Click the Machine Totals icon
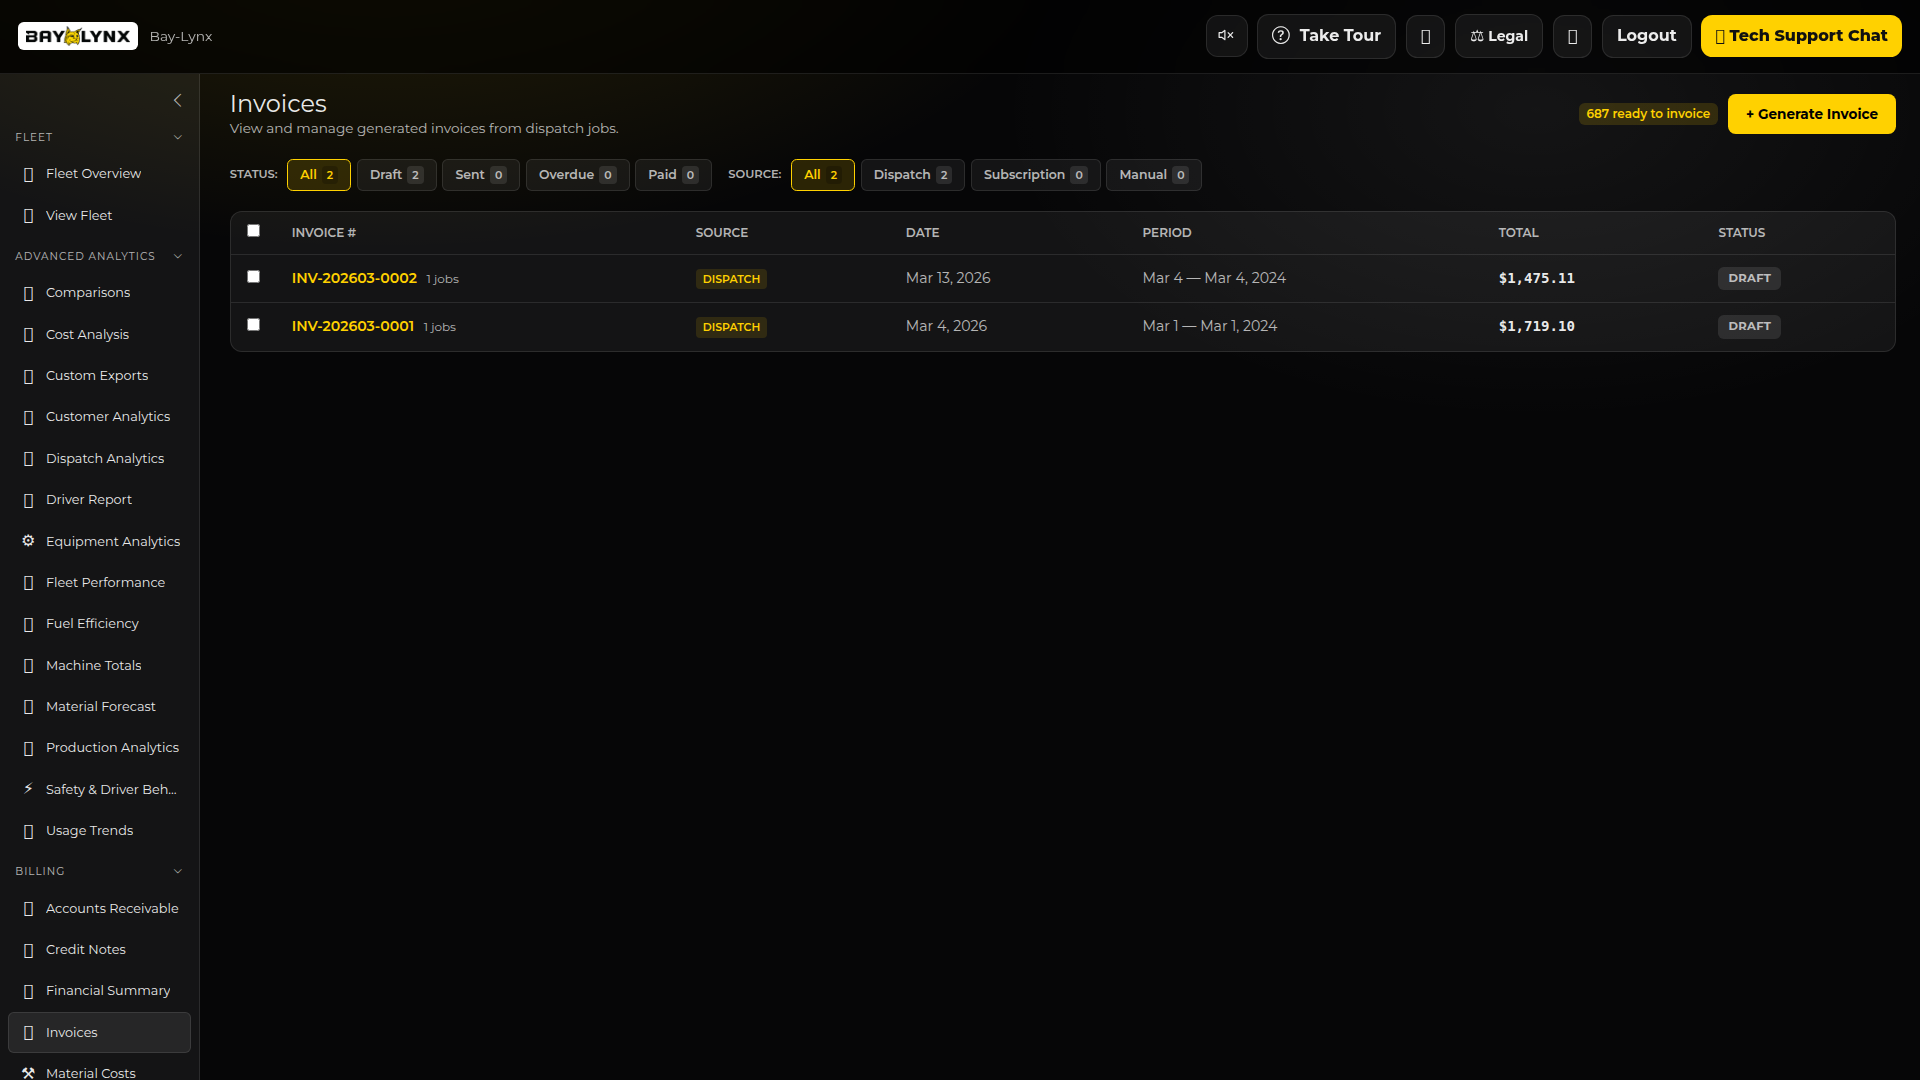This screenshot has height=1080, width=1920. click(28, 666)
